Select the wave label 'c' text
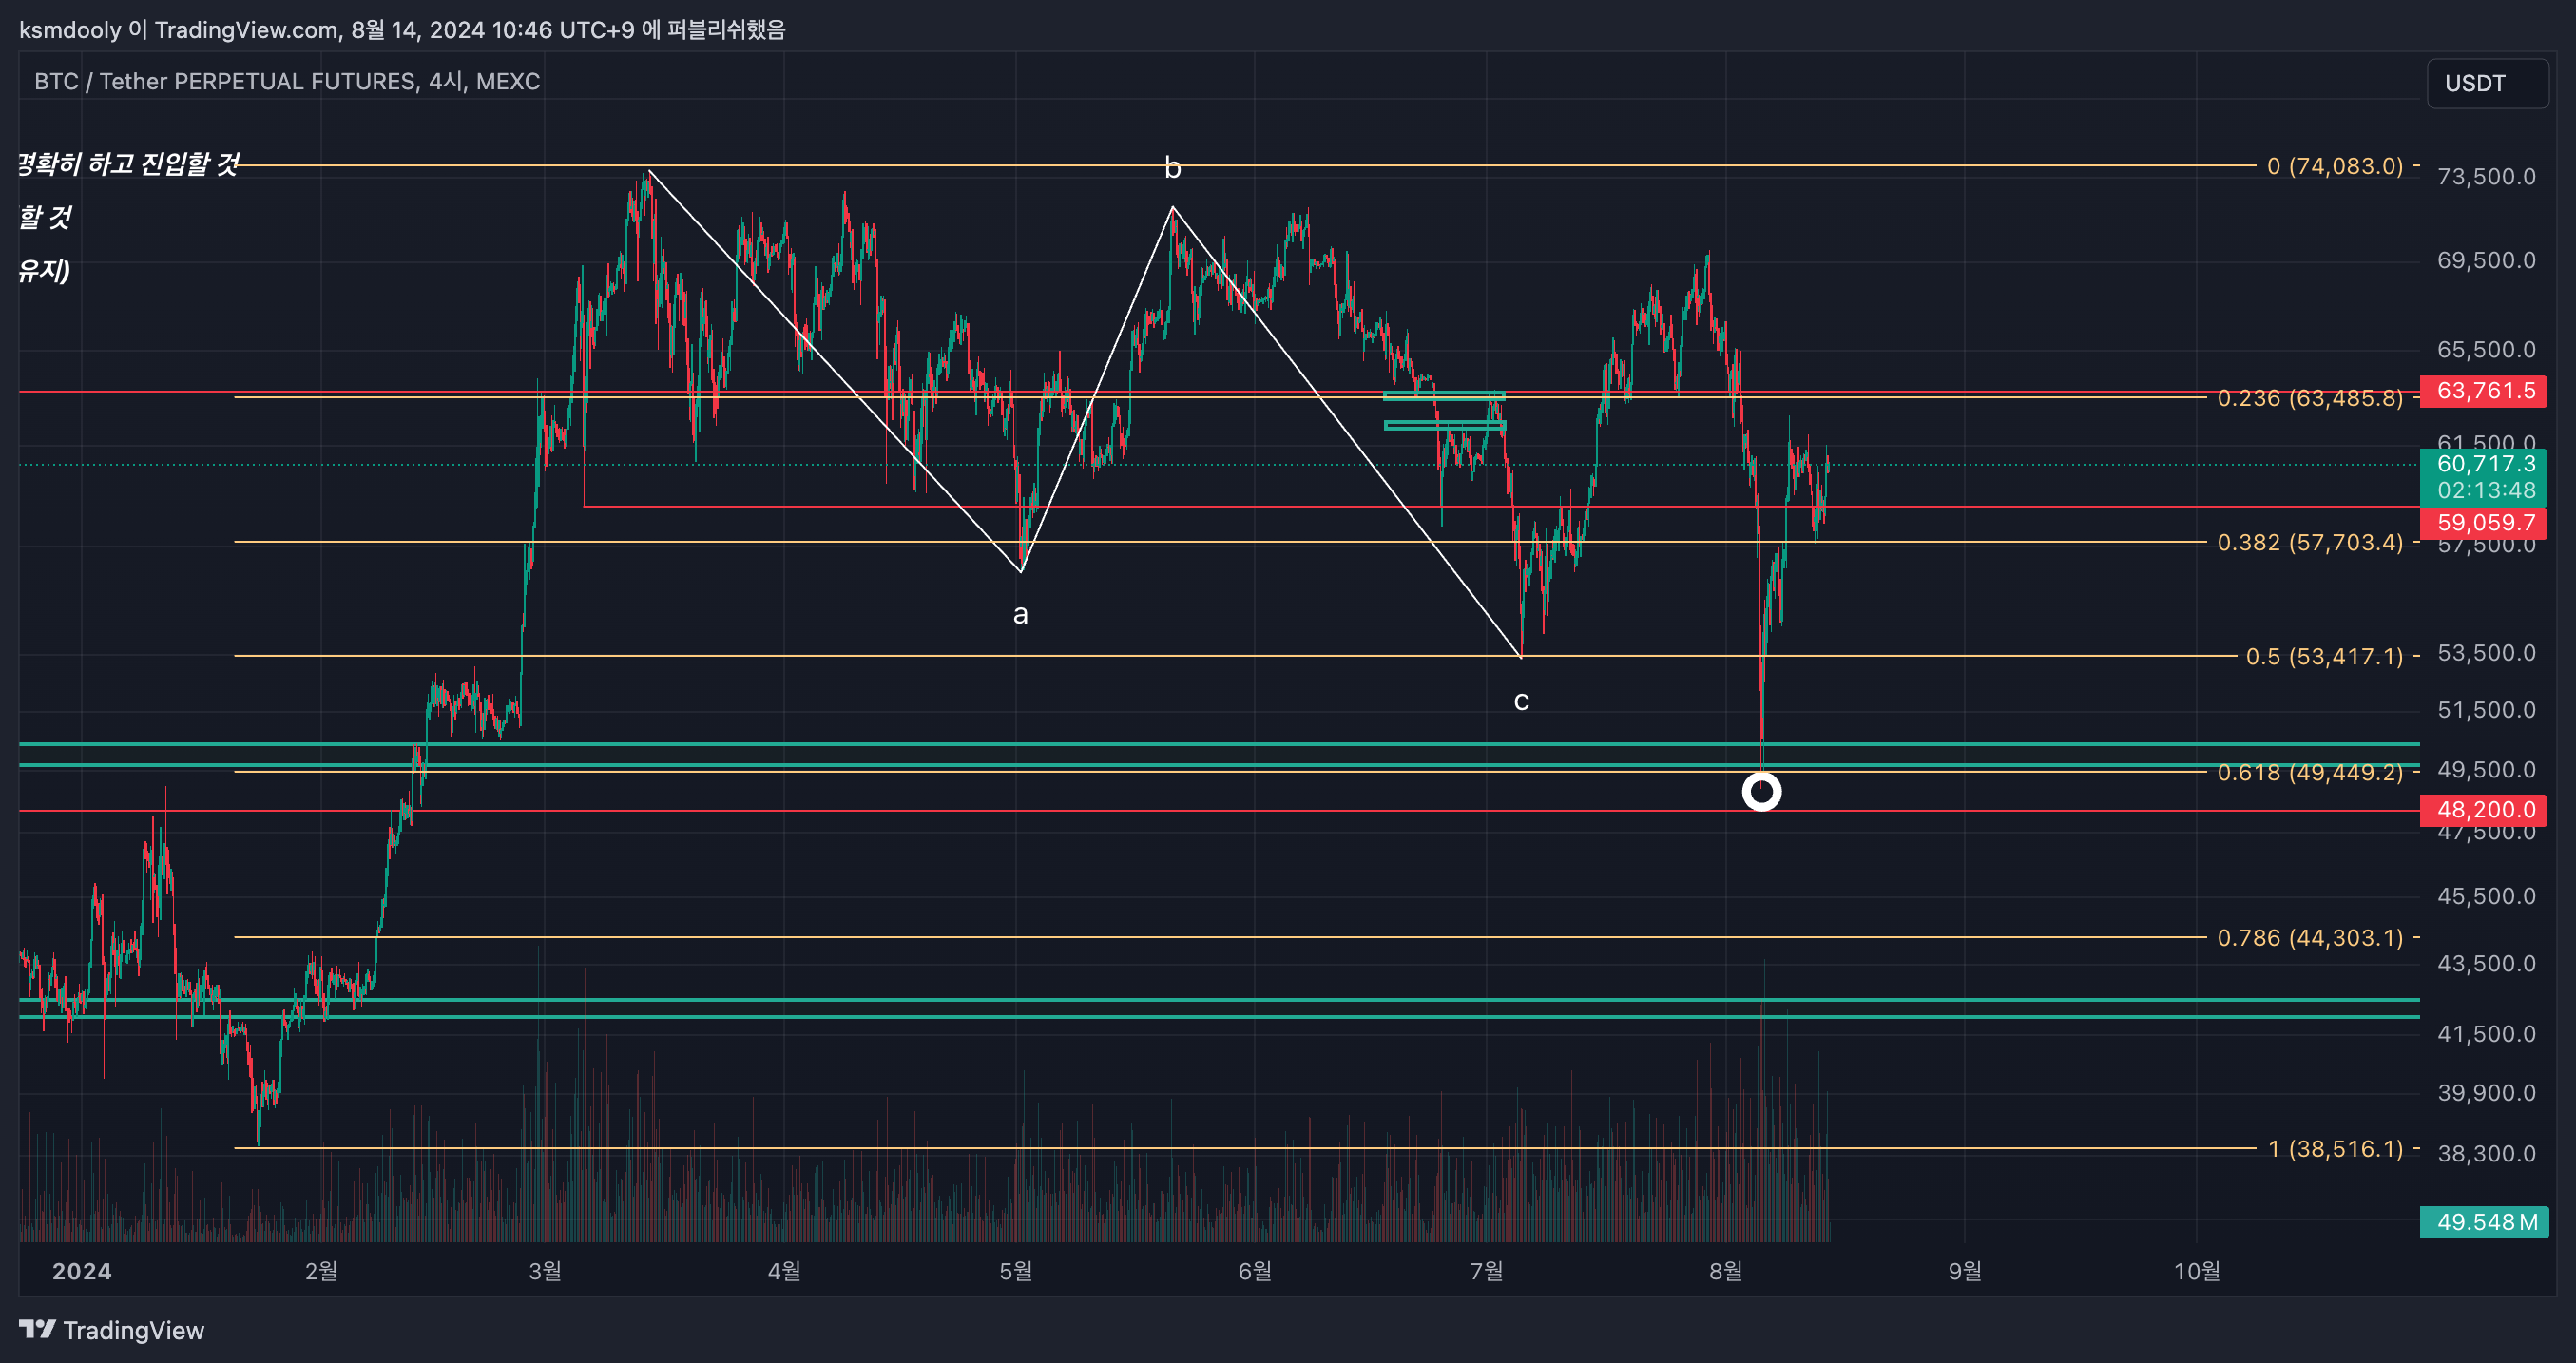 click(1521, 701)
